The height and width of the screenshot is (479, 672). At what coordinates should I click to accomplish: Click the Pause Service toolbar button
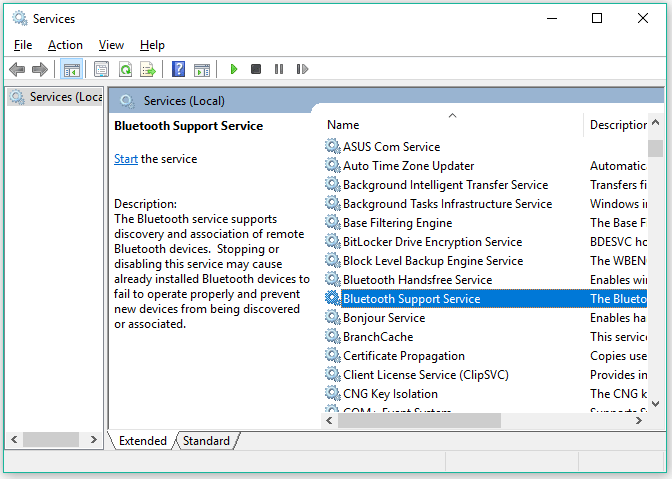[x=279, y=69]
